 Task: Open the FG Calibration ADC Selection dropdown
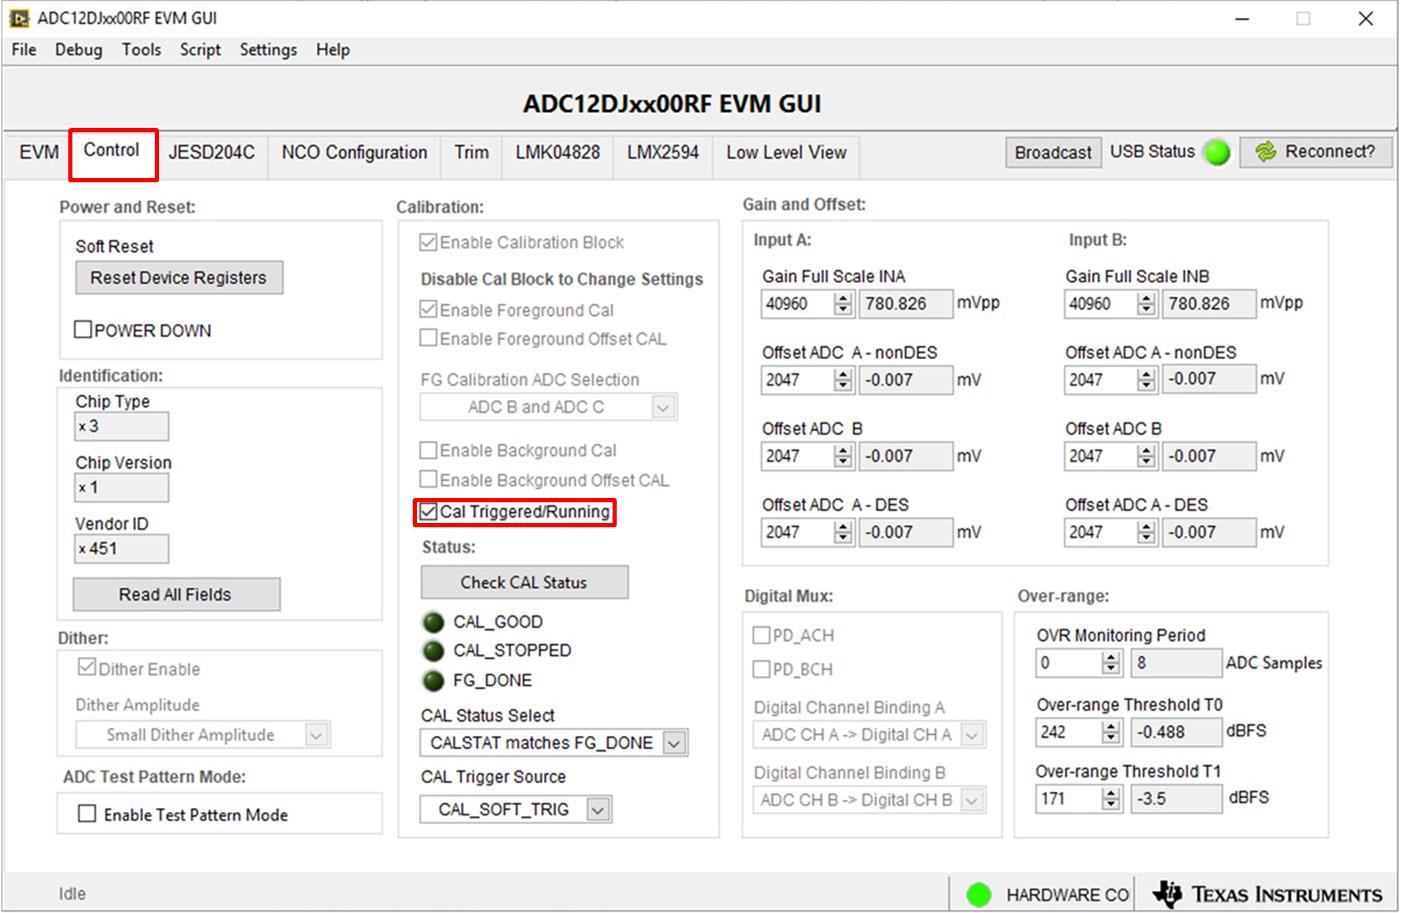(663, 407)
